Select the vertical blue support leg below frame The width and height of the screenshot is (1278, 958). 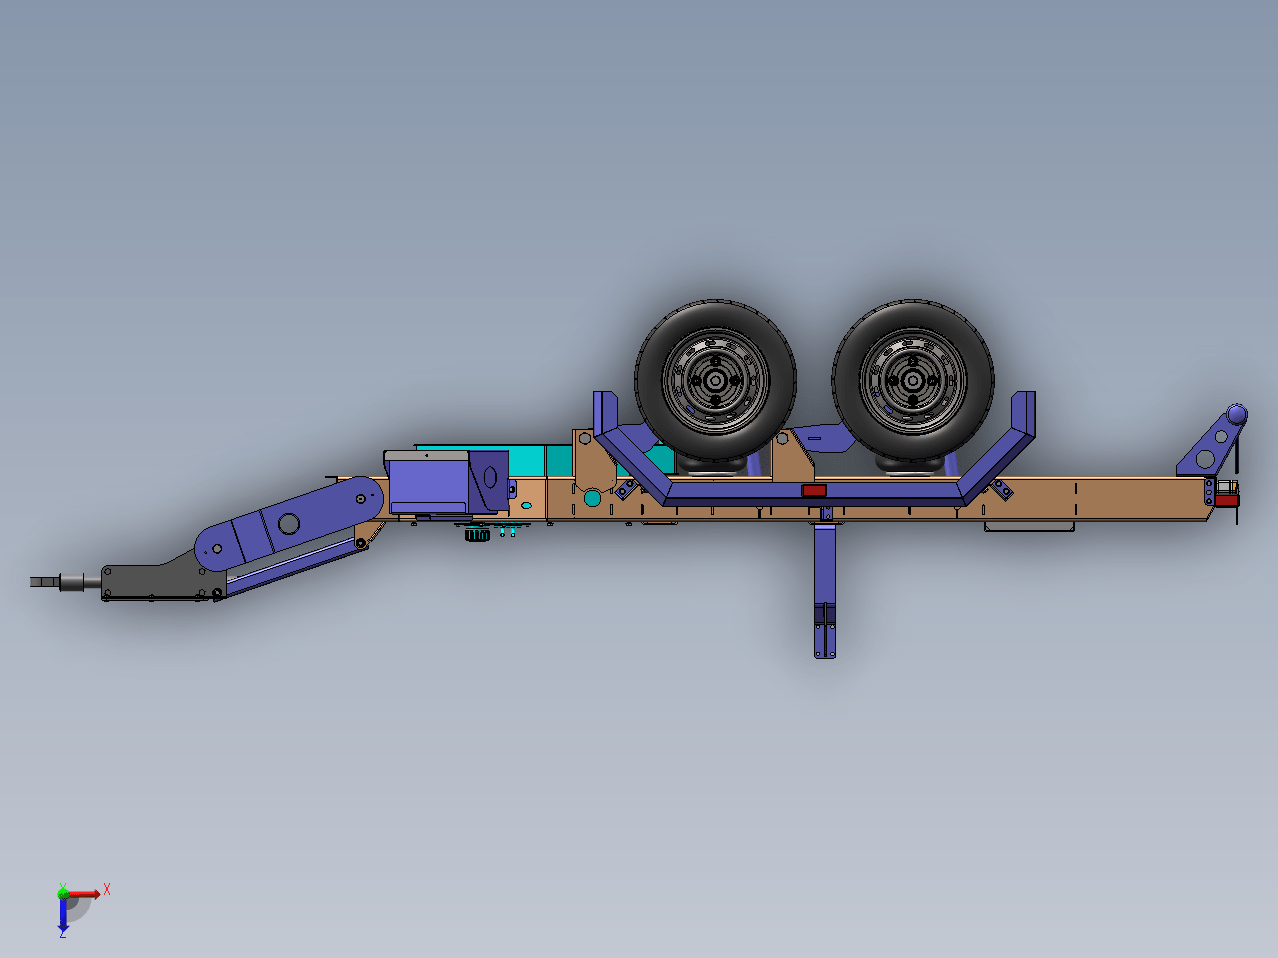pyautogui.click(x=824, y=590)
